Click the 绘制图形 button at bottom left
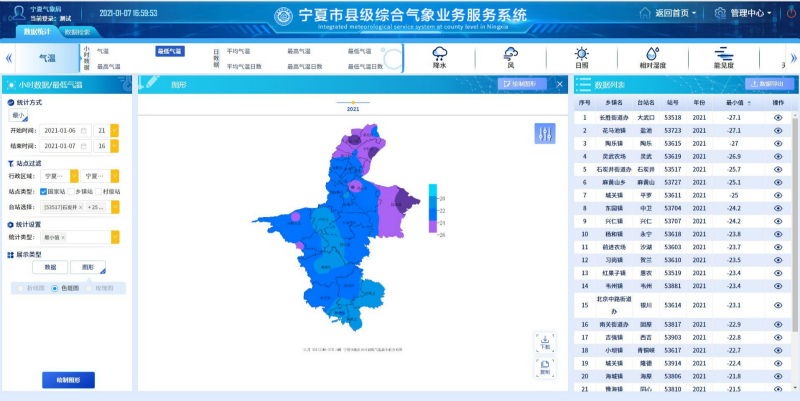This screenshot has width=800, height=401. [68, 379]
